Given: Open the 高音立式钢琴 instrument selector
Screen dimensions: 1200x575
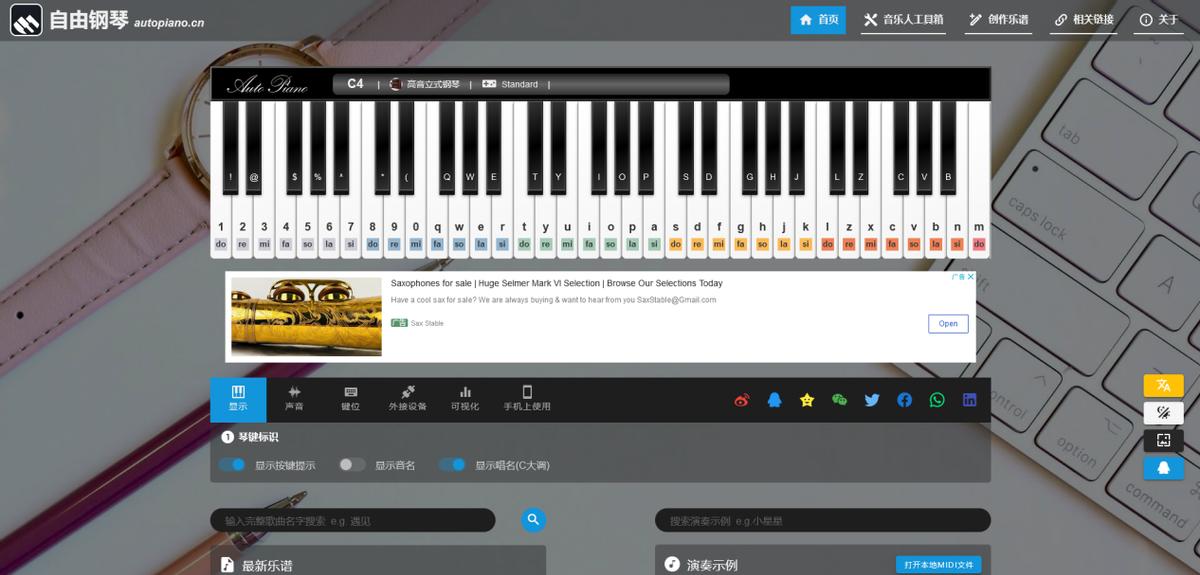Looking at the screenshot, I should click(x=425, y=84).
